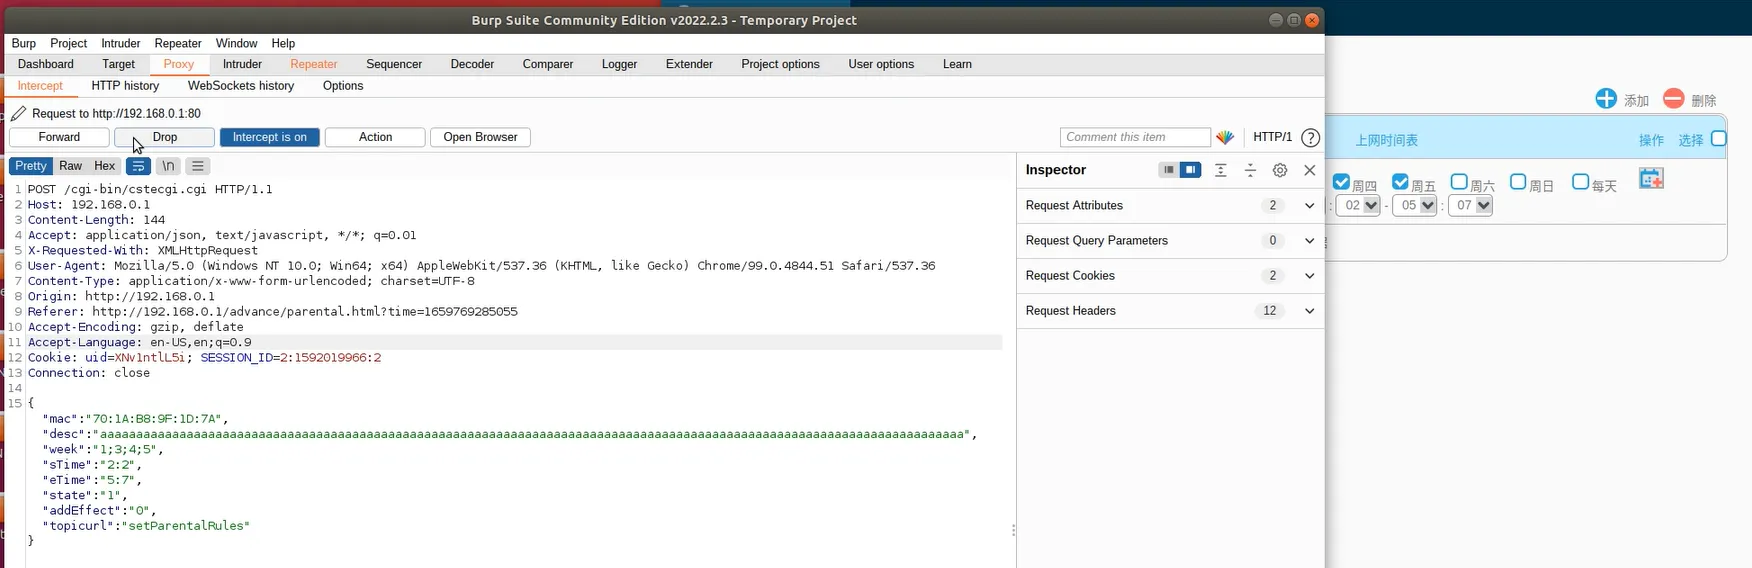Click the Cookie header line in request
Viewport: 1752px width, 568px height.
click(204, 358)
